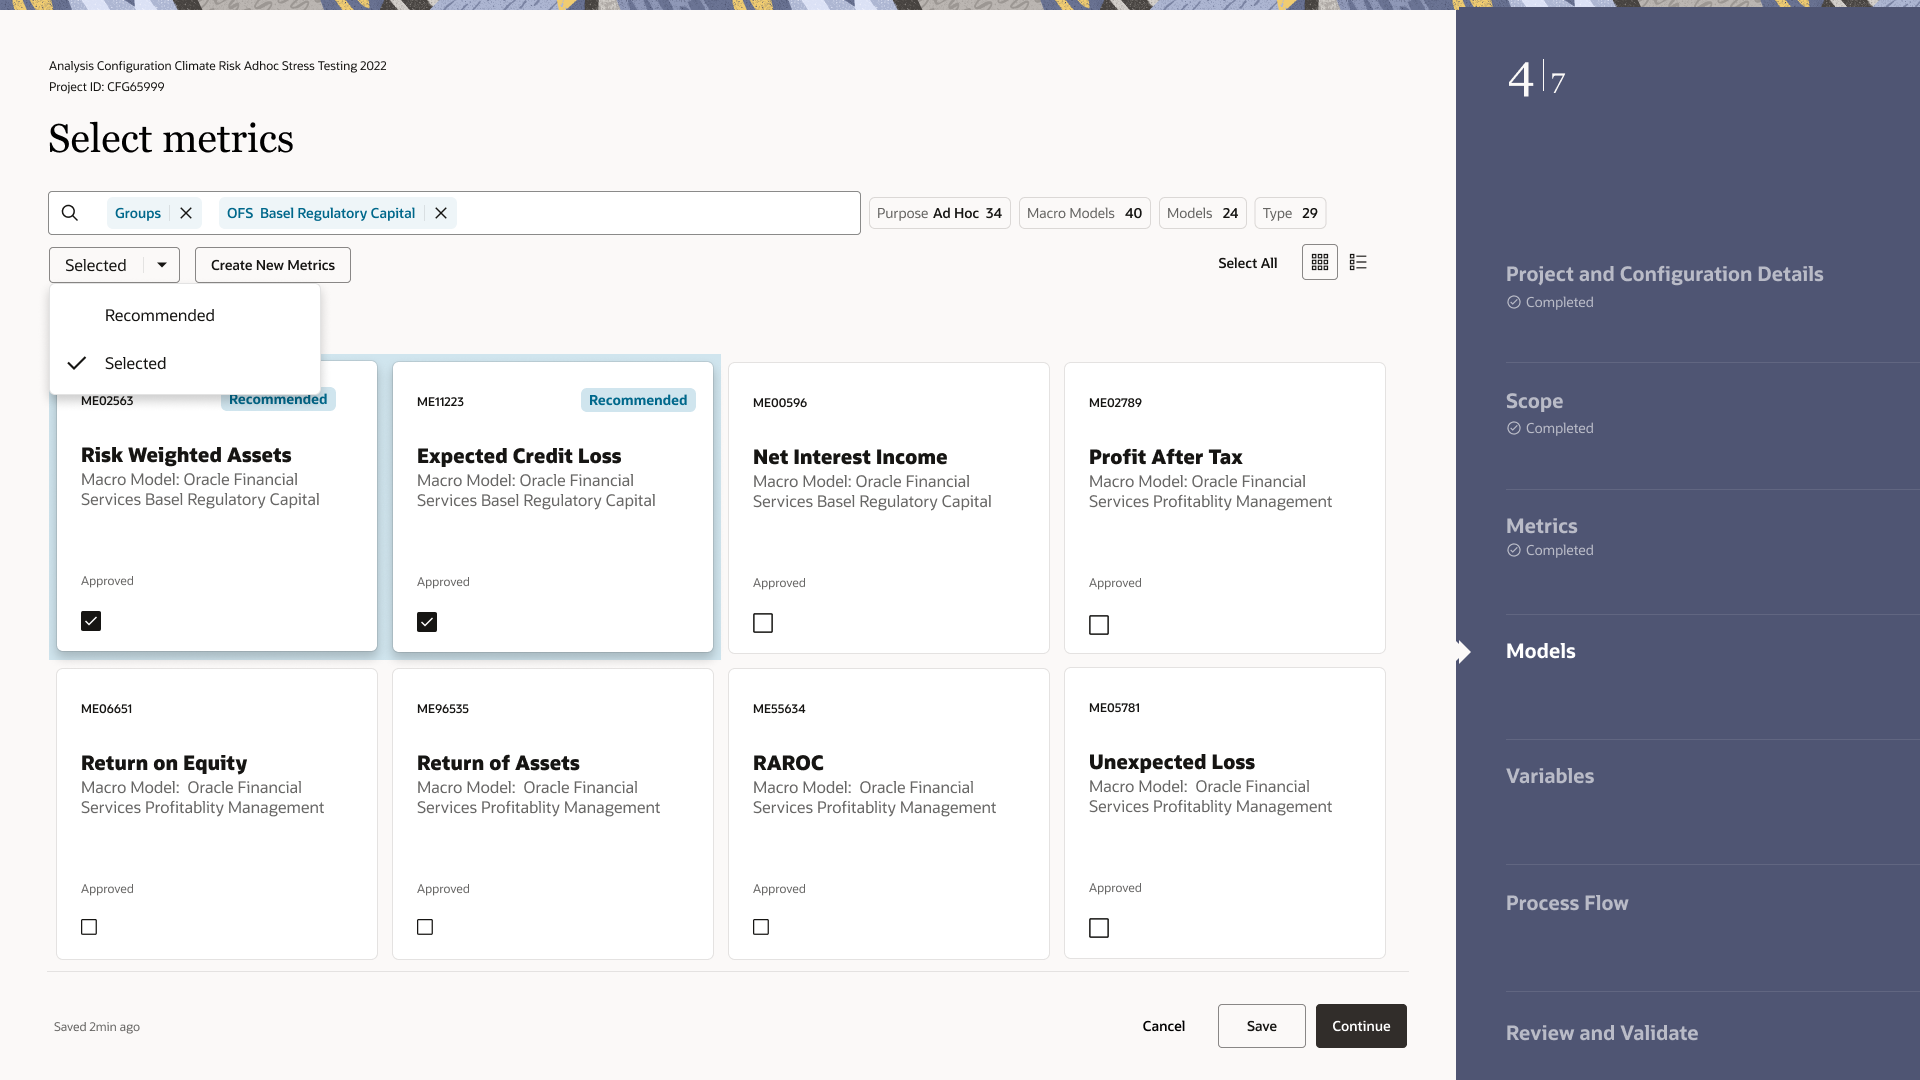Switch to grid view icon
Image resolution: width=1920 pixels, height=1080 pixels.
[1320, 262]
